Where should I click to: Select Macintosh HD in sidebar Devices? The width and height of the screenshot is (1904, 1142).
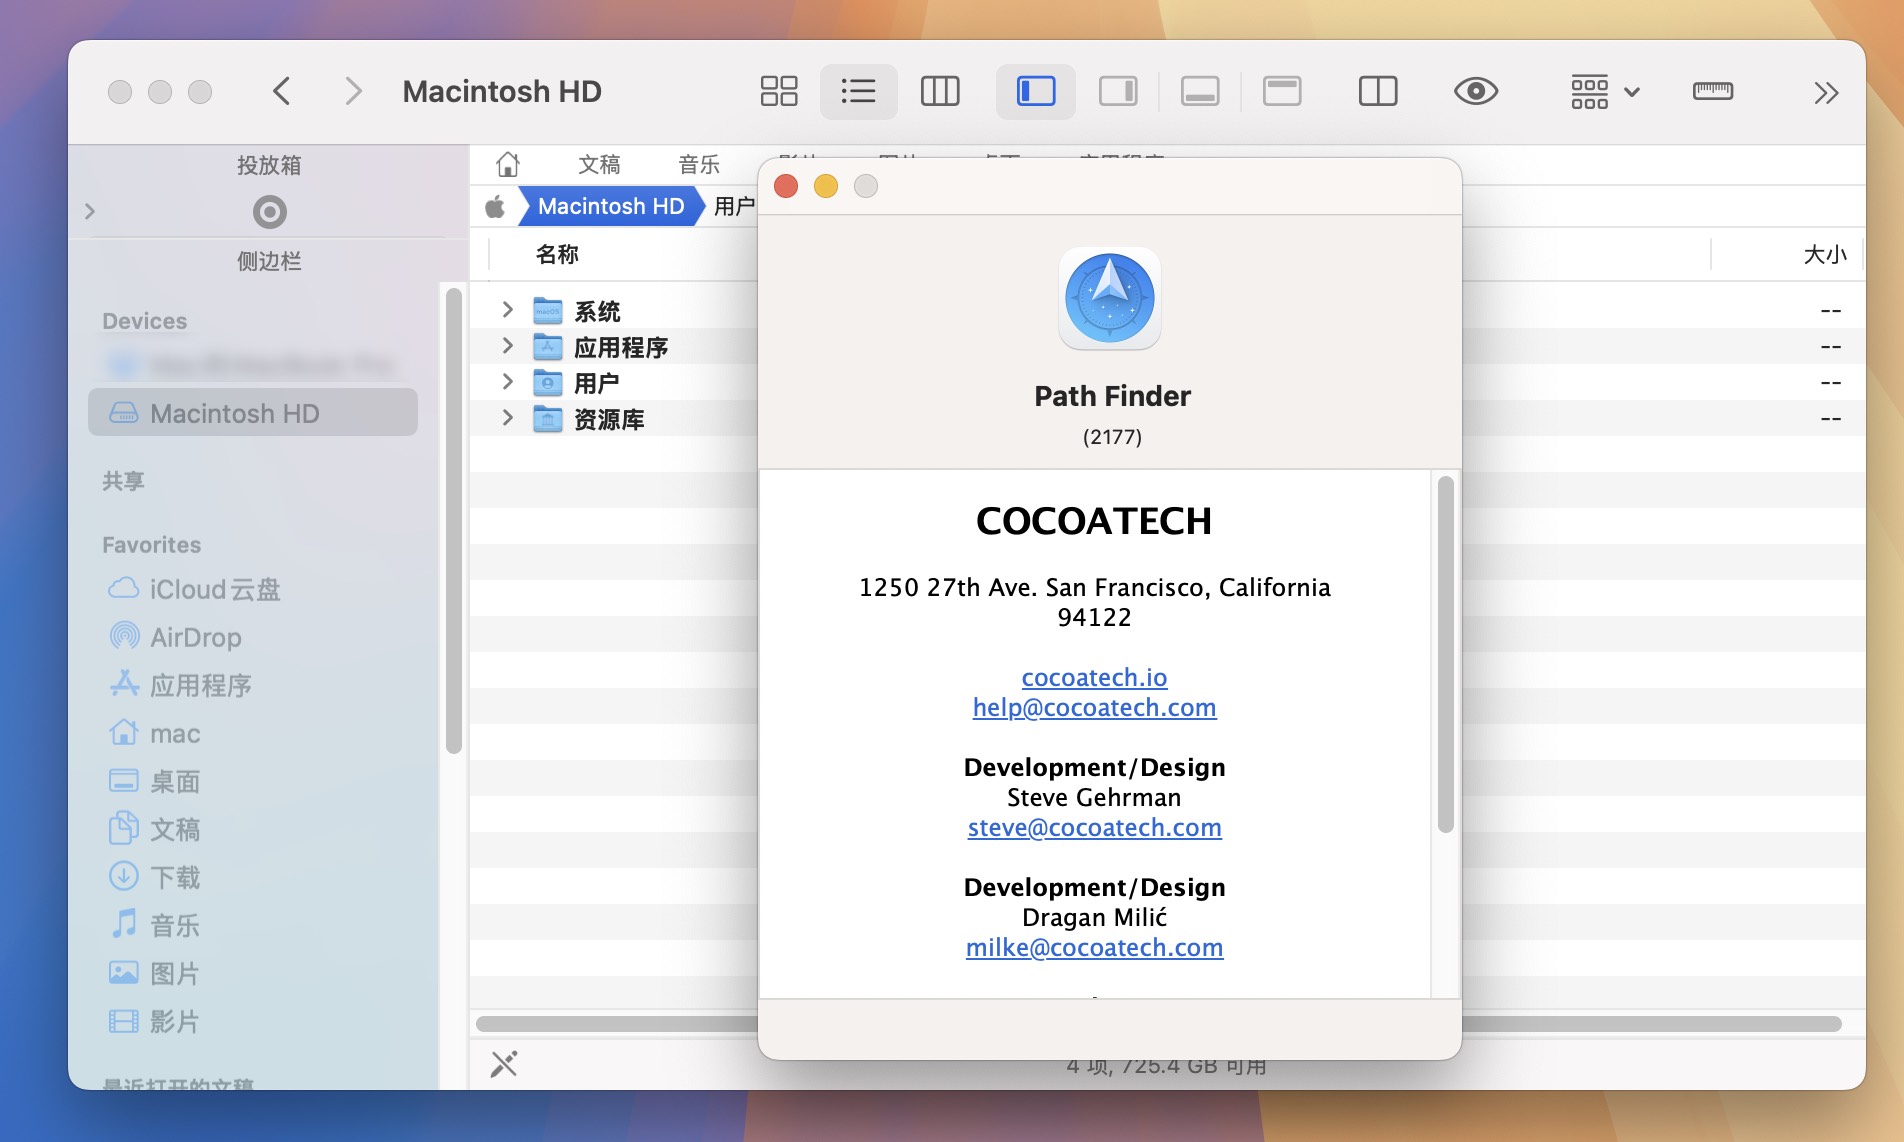[253, 413]
